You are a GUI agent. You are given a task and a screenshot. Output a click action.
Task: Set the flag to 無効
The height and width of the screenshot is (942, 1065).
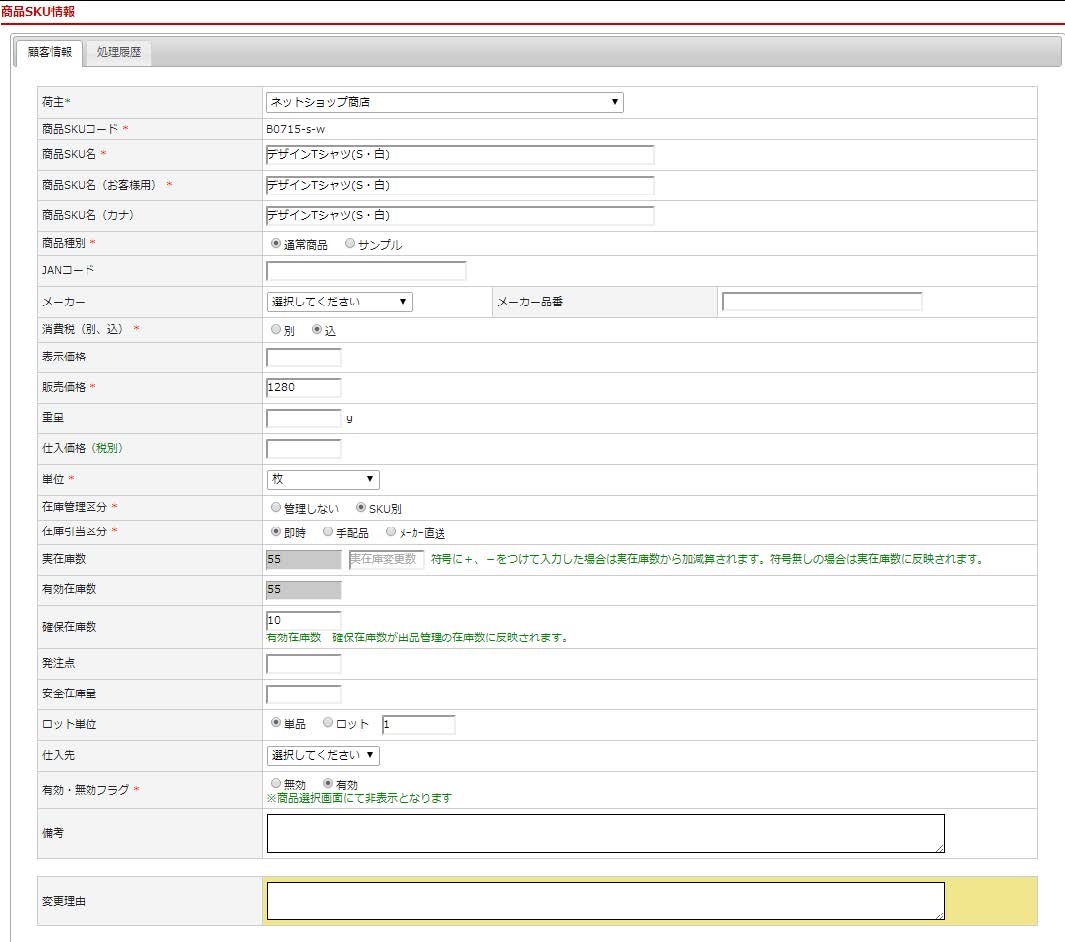(276, 784)
